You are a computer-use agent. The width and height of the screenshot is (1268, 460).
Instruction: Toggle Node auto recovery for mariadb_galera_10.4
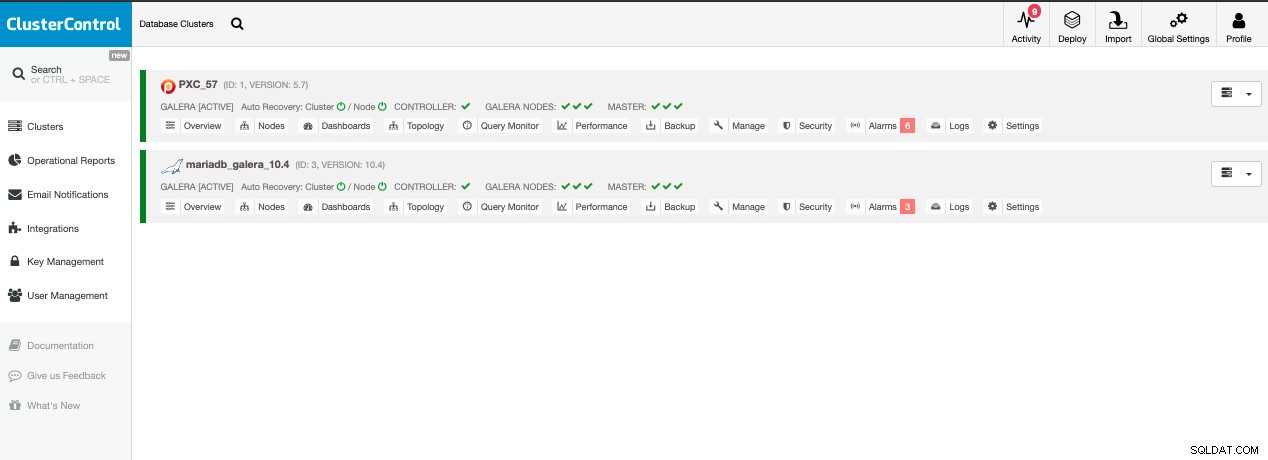tap(382, 186)
